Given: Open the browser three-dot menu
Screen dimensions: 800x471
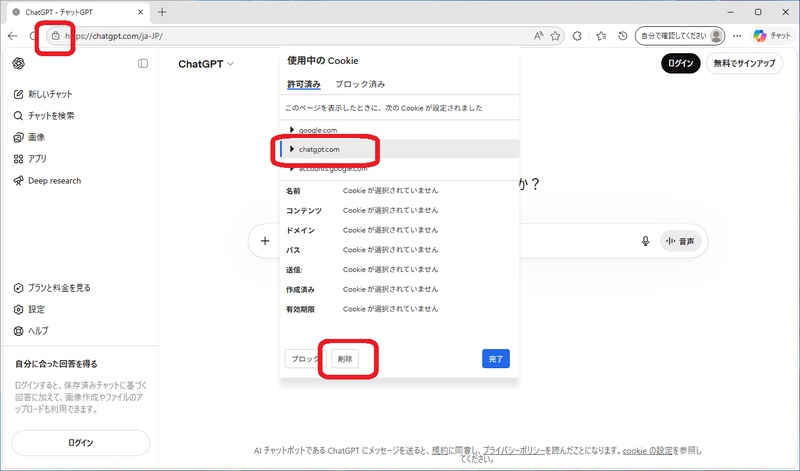Looking at the screenshot, I should coord(737,36).
